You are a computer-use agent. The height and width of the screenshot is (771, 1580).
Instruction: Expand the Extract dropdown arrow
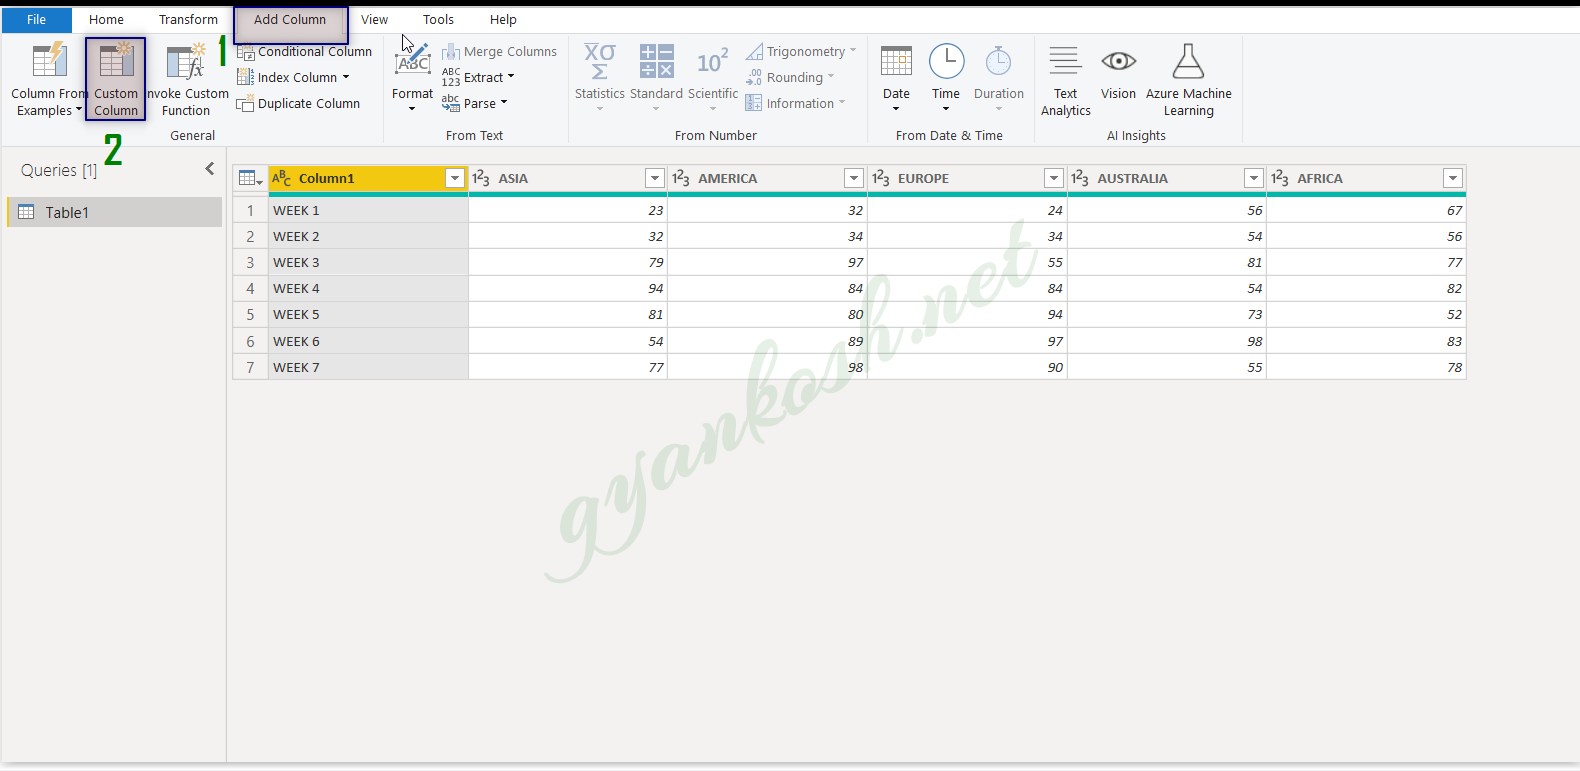(511, 76)
